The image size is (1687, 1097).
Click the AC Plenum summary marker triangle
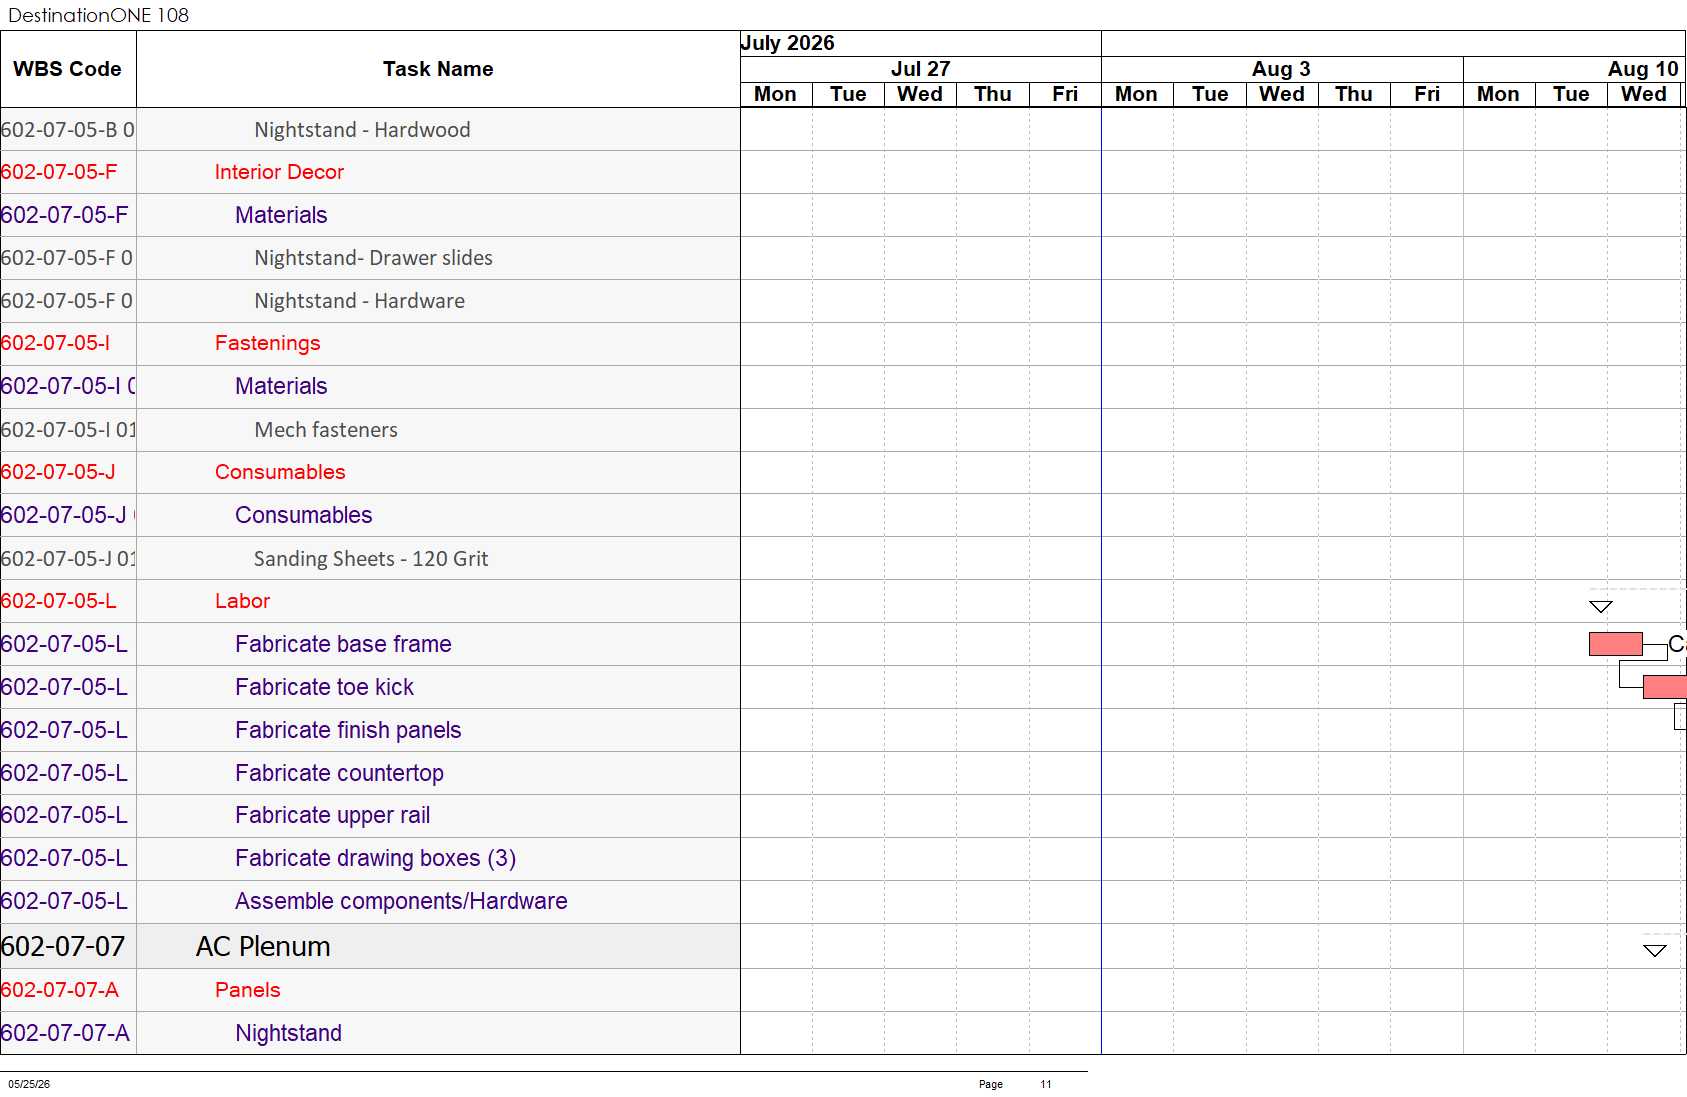click(1655, 950)
